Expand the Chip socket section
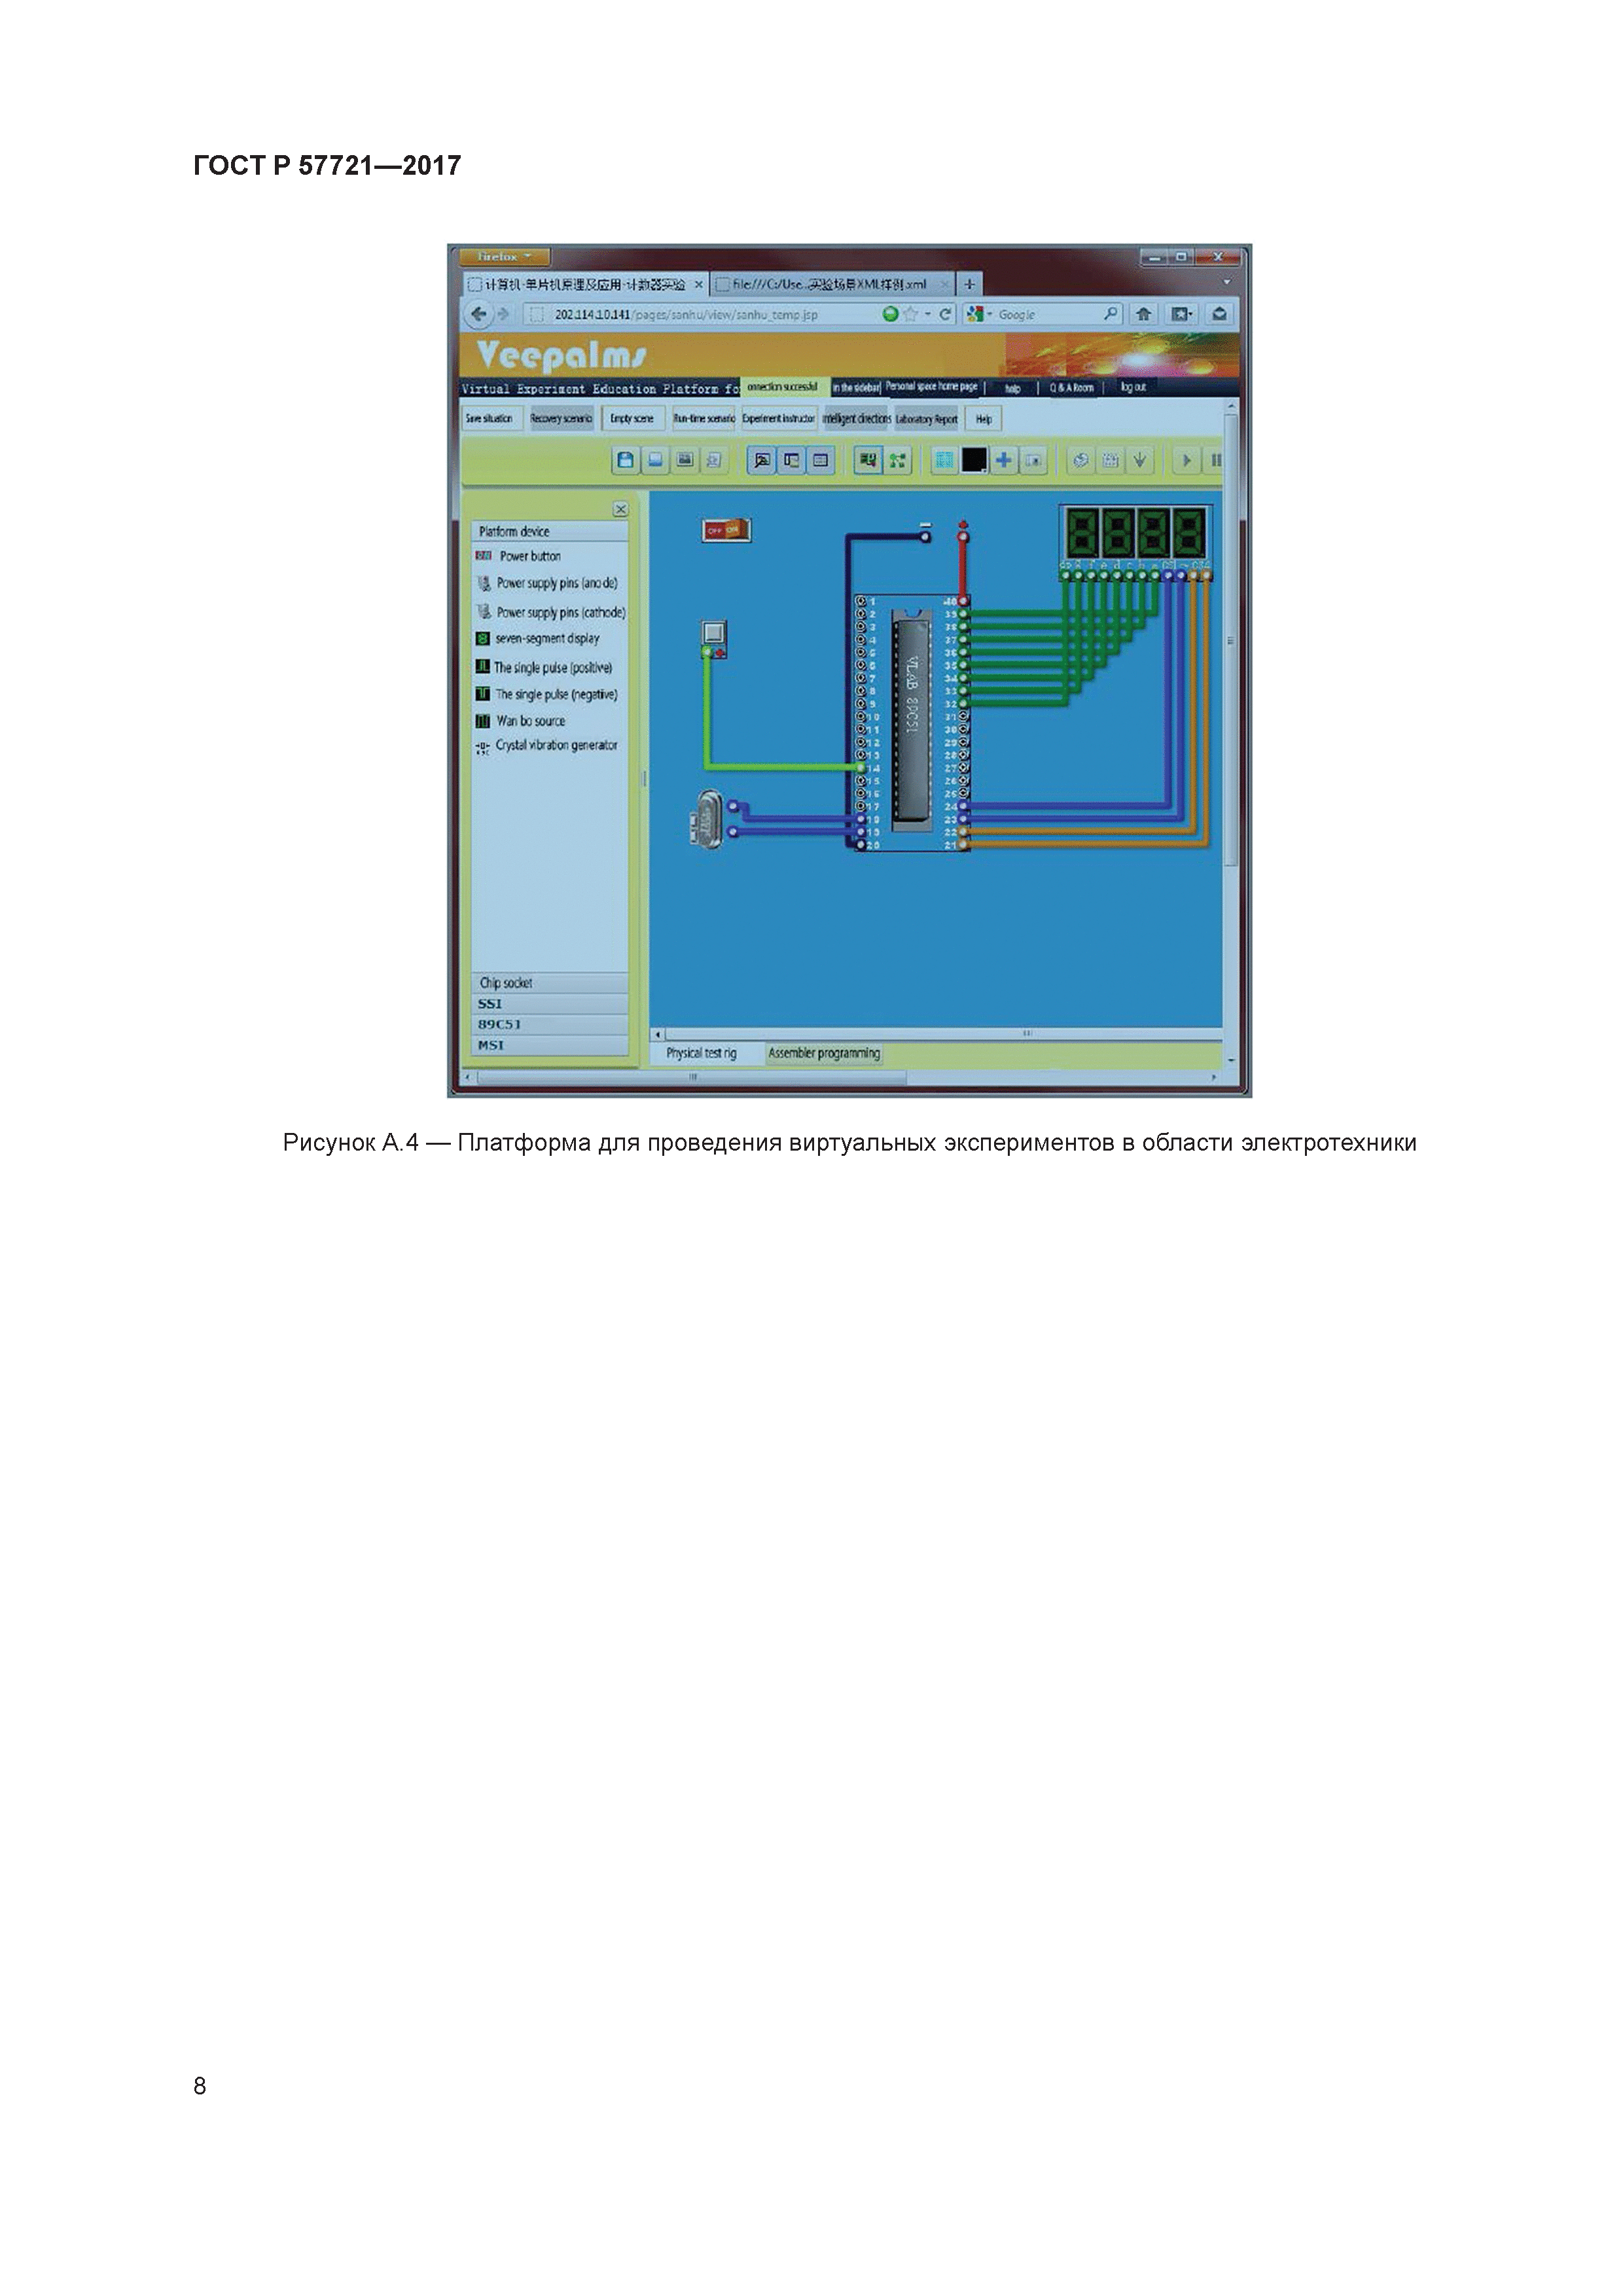The height and width of the screenshot is (2296, 1623). point(550,983)
